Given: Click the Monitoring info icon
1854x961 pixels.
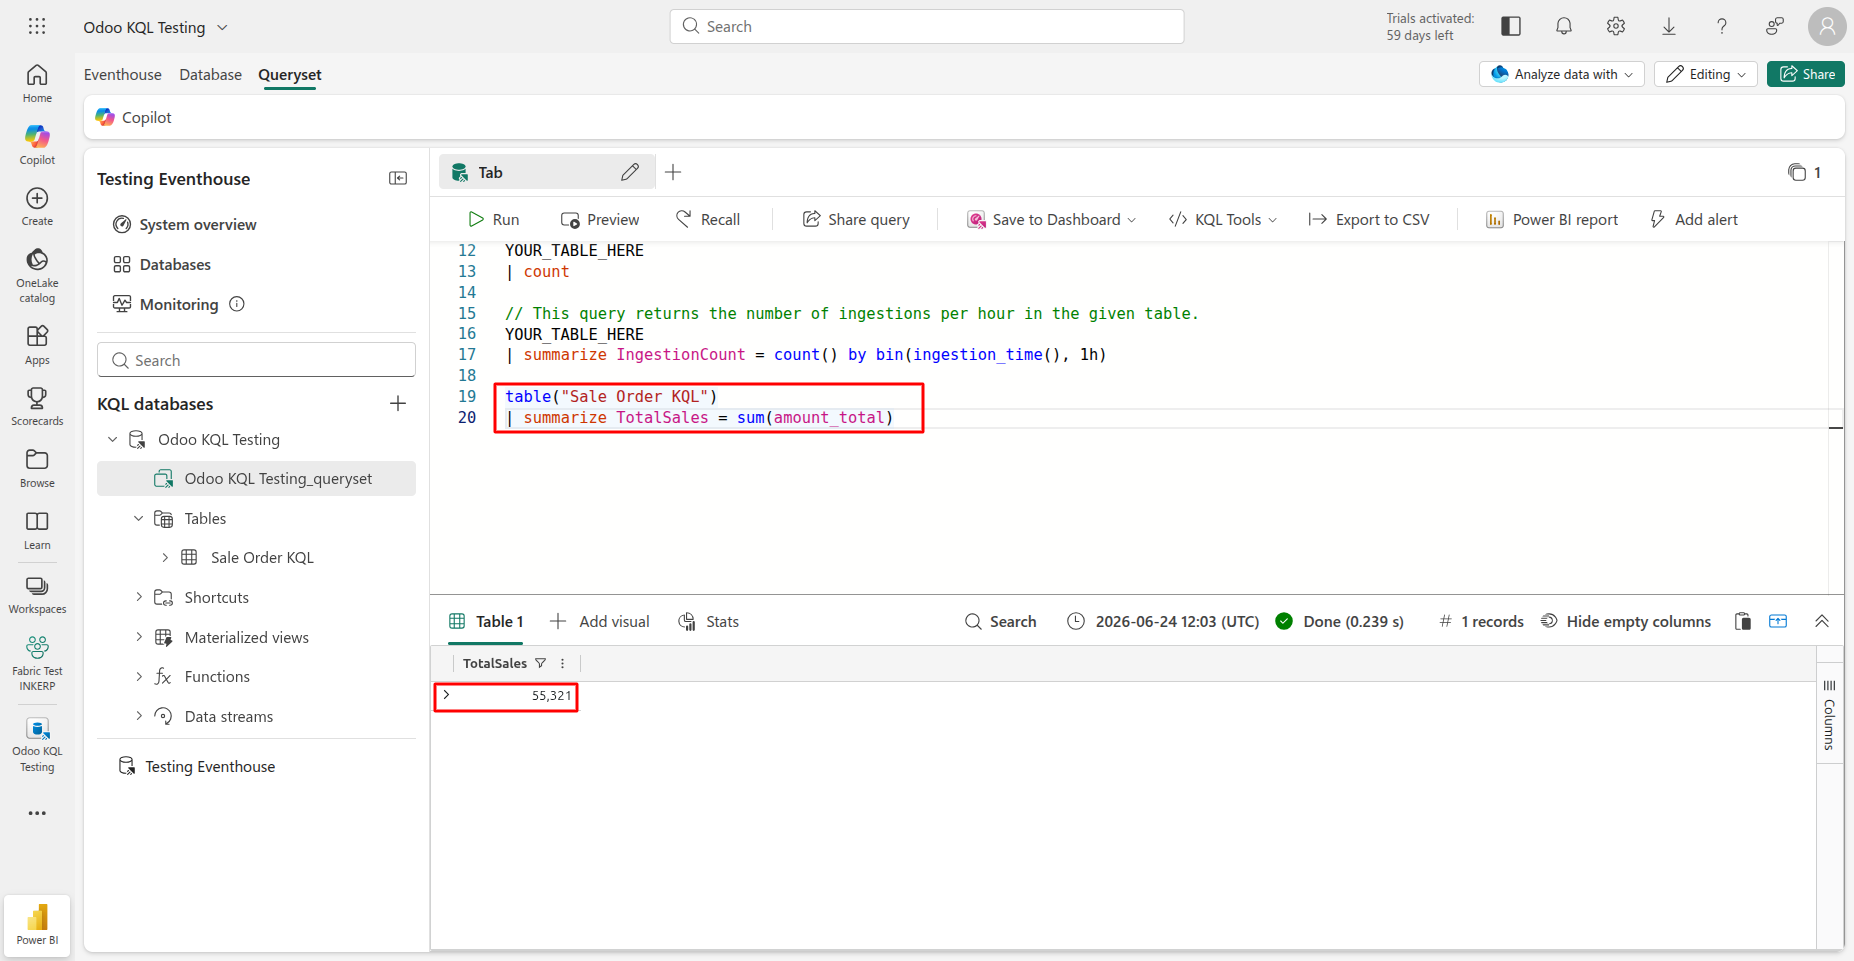Looking at the screenshot, I should click(x=237, y=304).
